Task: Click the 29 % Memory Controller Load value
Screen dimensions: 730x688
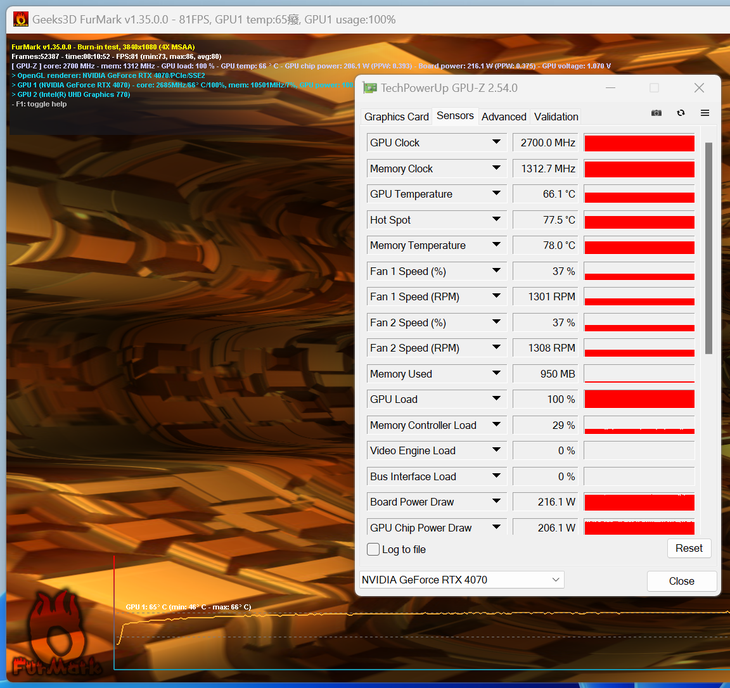Action: click(x=546, y=425)
